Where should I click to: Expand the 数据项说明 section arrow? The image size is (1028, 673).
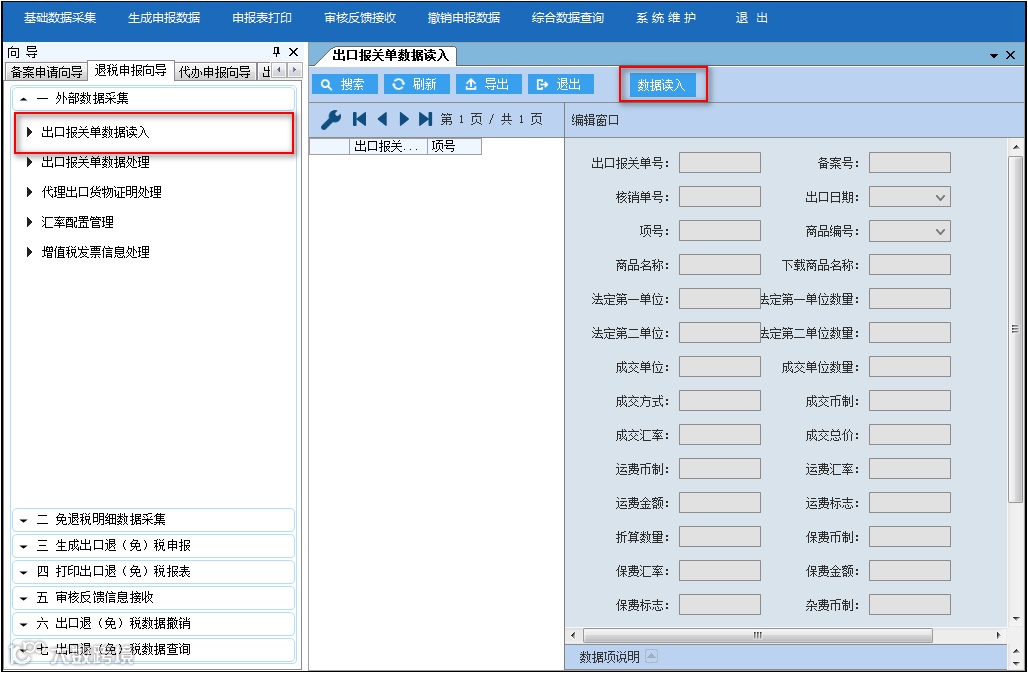pyautogui.click(x=651, y=656)
